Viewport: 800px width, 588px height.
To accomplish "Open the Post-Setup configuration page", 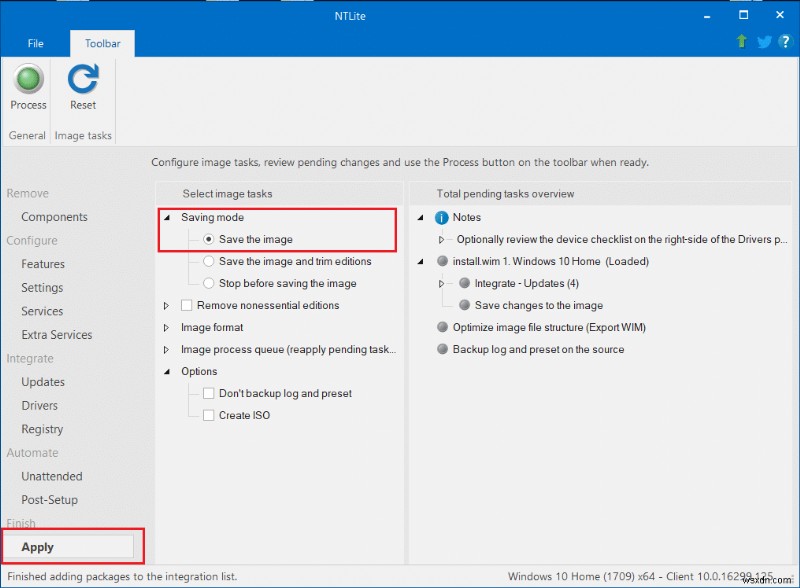I will [x=51, y=499].
